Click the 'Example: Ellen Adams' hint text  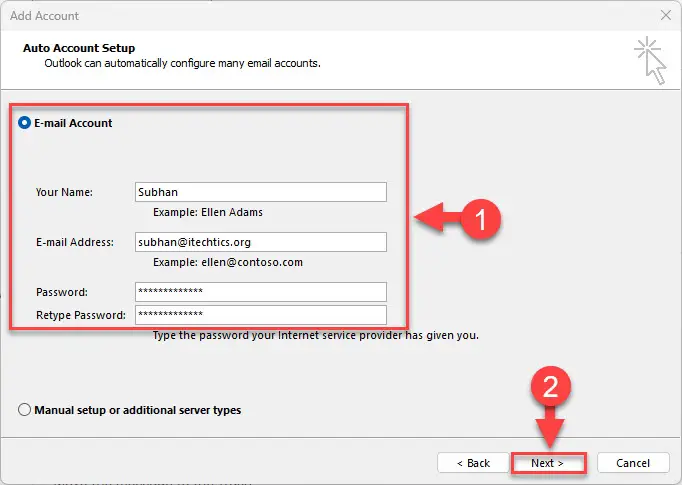208,212
